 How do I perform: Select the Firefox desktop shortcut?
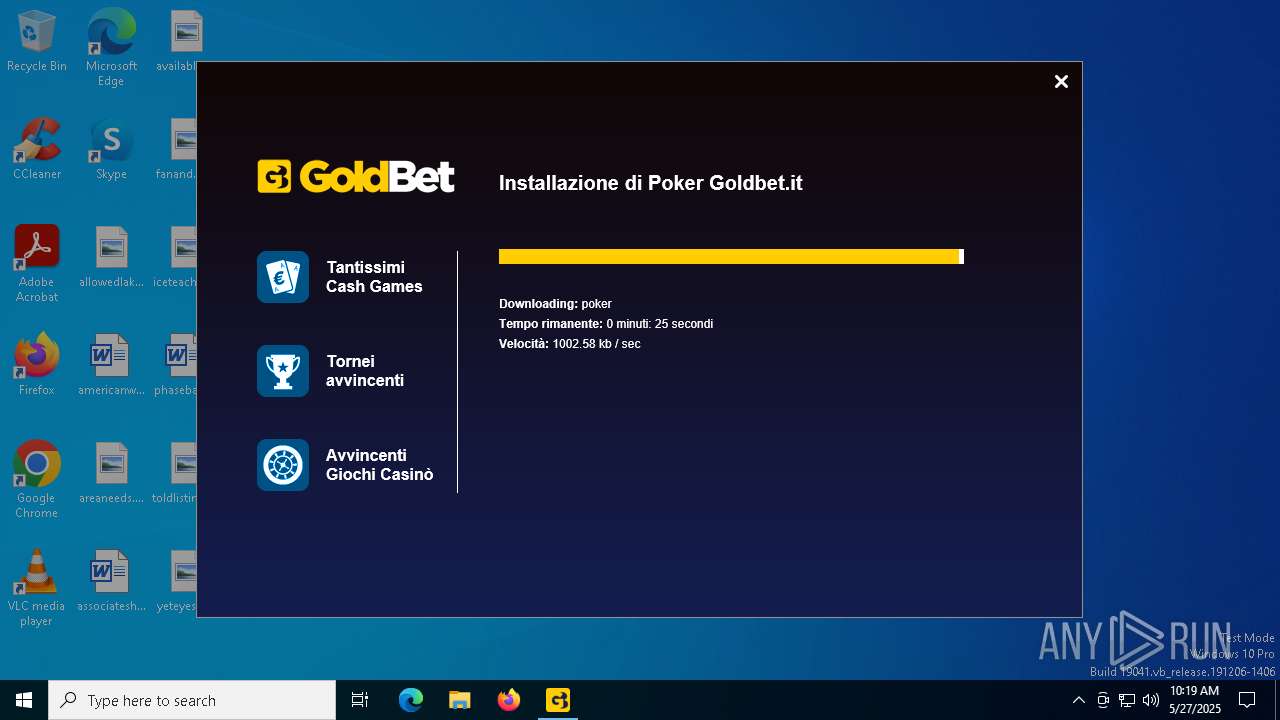(37, 366)
